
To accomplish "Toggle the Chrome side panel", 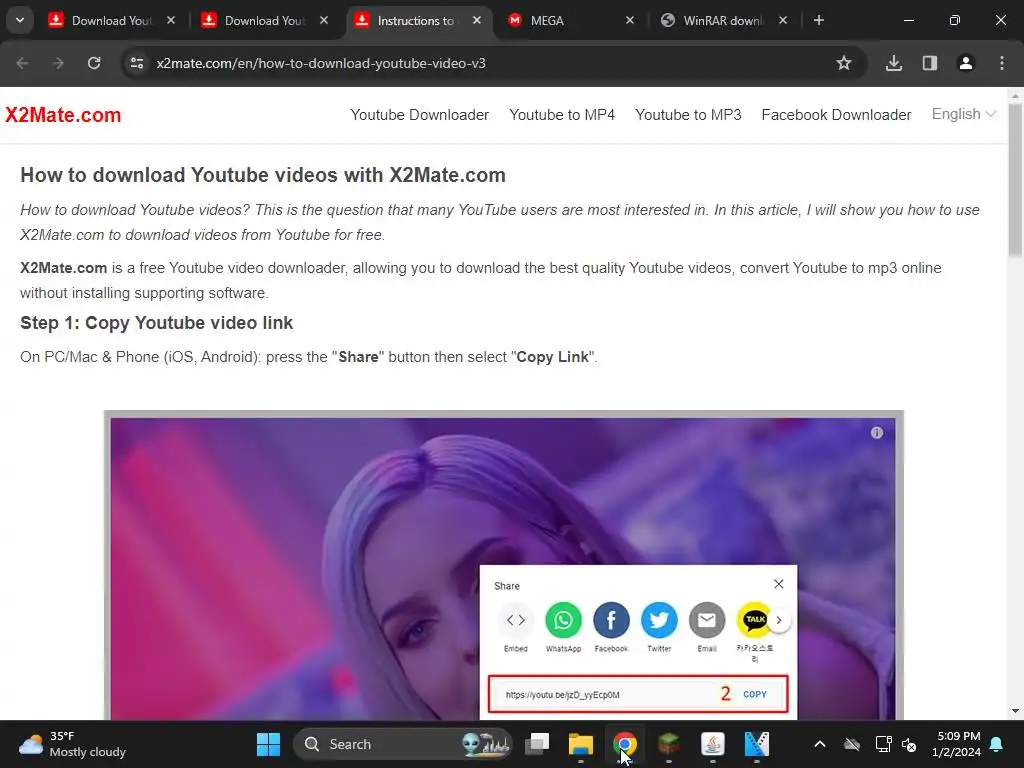I will 930,63.
